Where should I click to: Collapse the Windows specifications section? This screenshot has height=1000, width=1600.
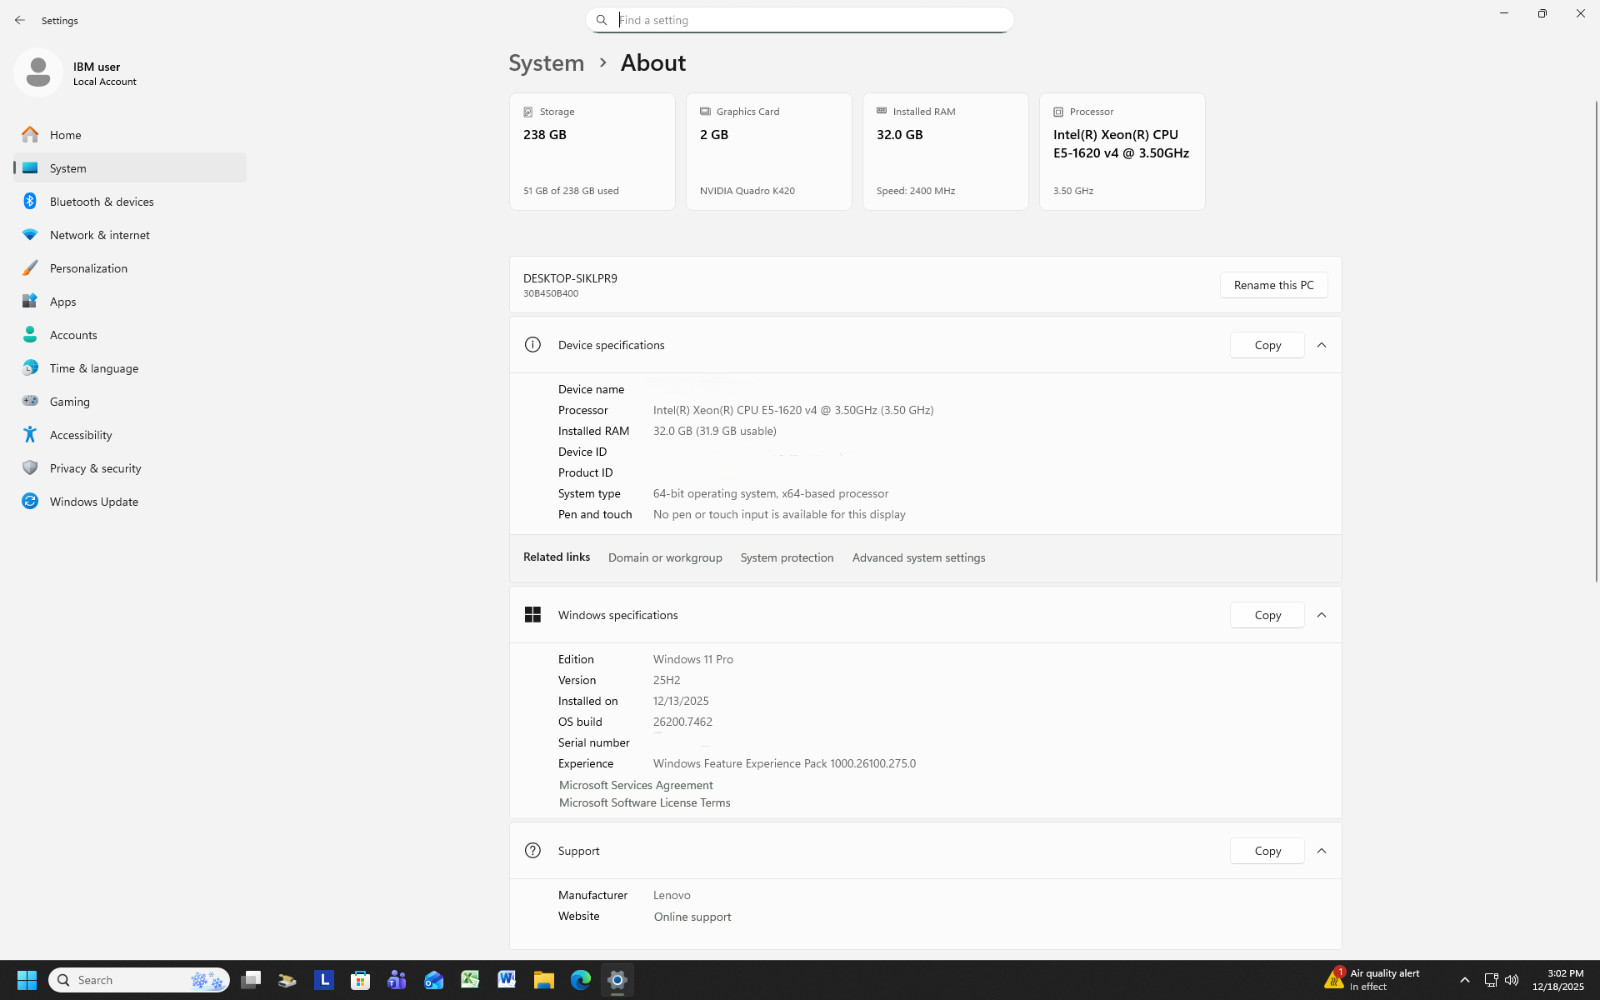click(1321, 615)
